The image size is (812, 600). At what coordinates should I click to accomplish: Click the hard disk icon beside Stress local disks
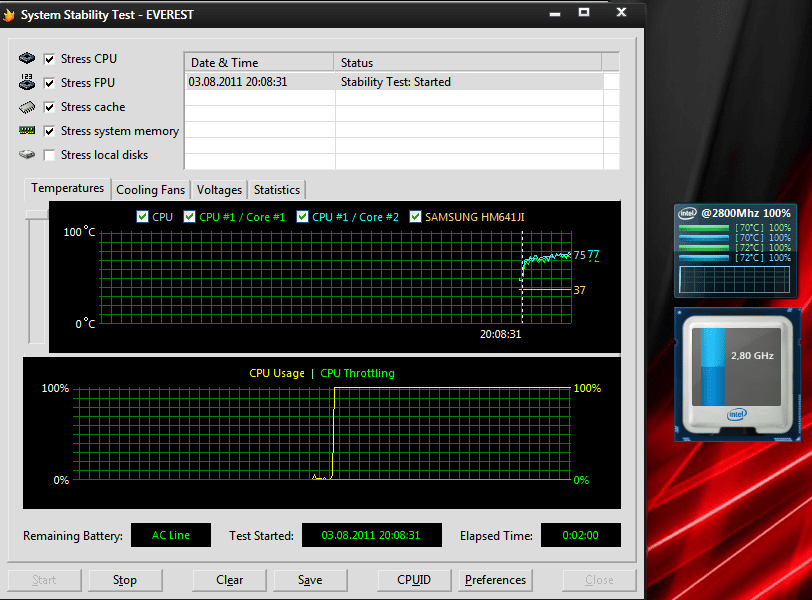coord(27,154)
